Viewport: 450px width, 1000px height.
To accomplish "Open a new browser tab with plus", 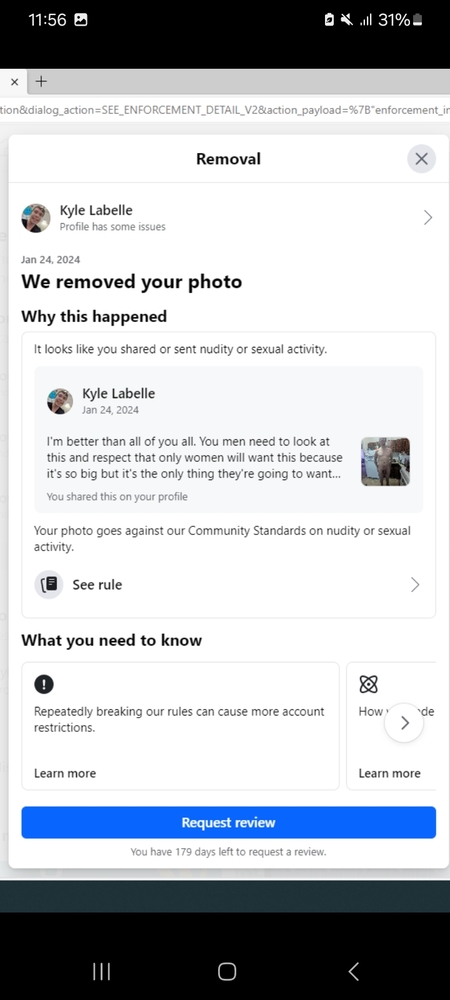I will pyautogui.click(x=41, y=82).
